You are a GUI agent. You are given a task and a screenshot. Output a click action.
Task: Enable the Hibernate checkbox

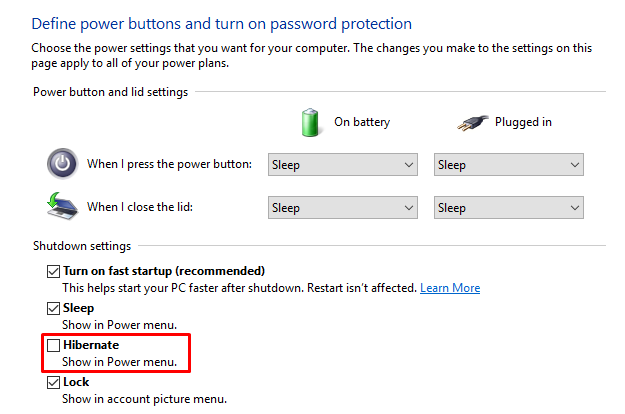pyautogui.click(x=54, y=345)
